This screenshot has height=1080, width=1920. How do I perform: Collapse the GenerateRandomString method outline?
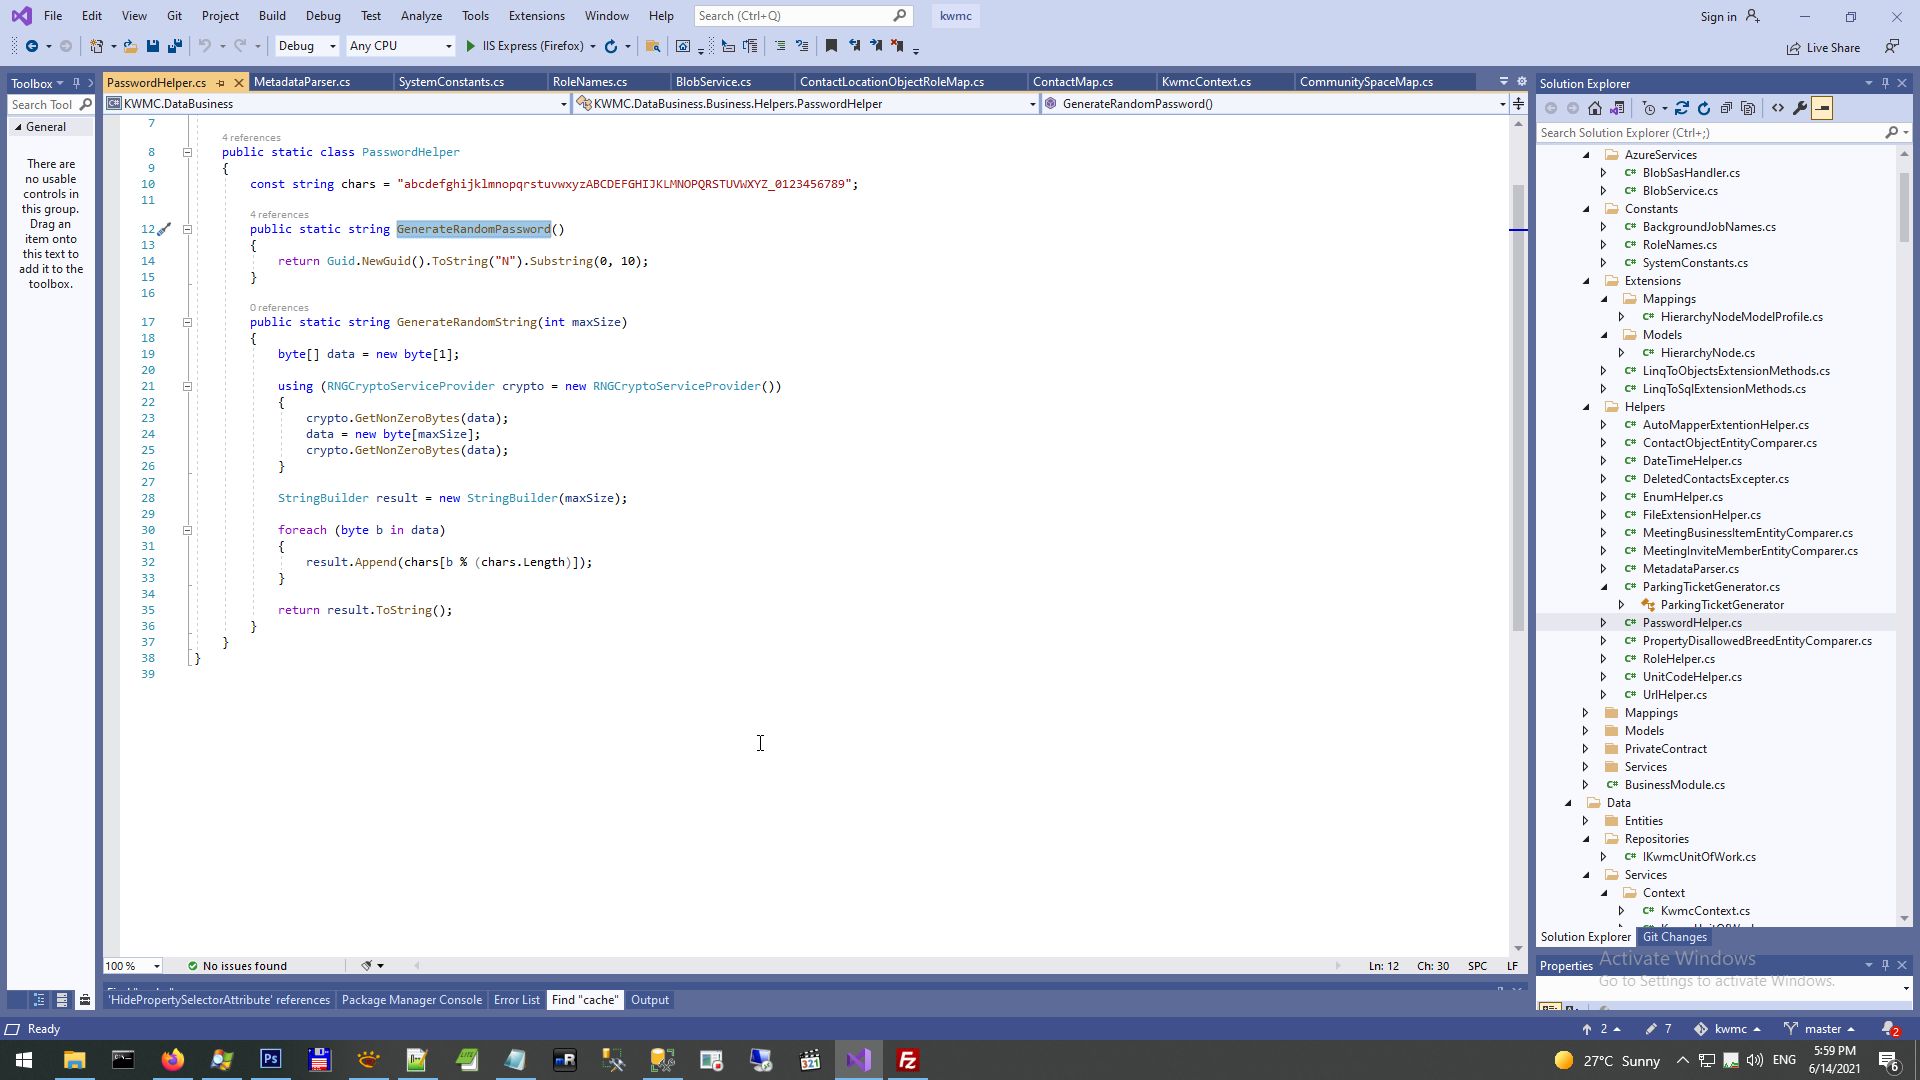[x=187, y=322]
